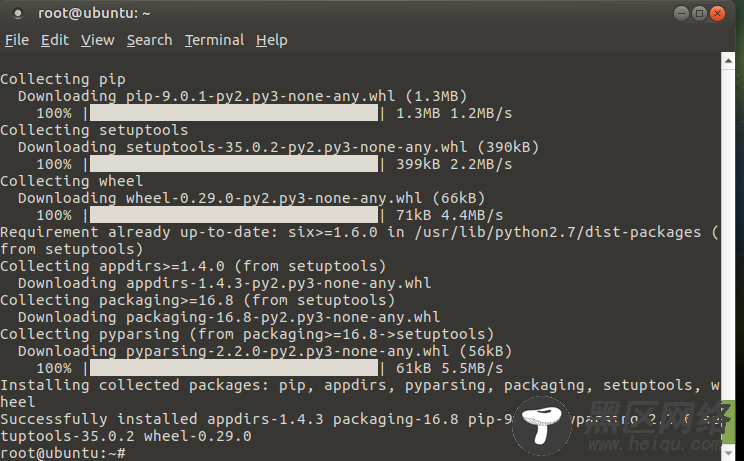Screen dimensions: 744x461
Task: Click the terminal window icon in title bar
Action: coord(18,13)
